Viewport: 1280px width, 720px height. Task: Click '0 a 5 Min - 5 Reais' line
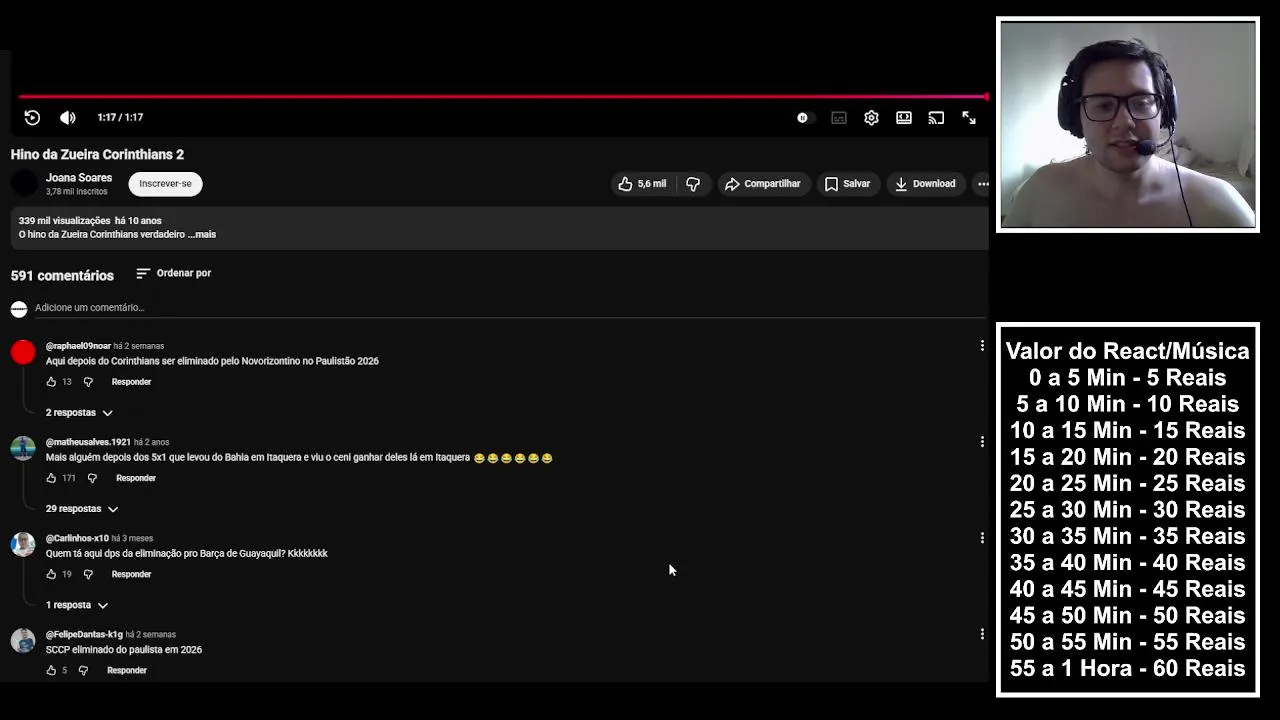click(1127, 377)
